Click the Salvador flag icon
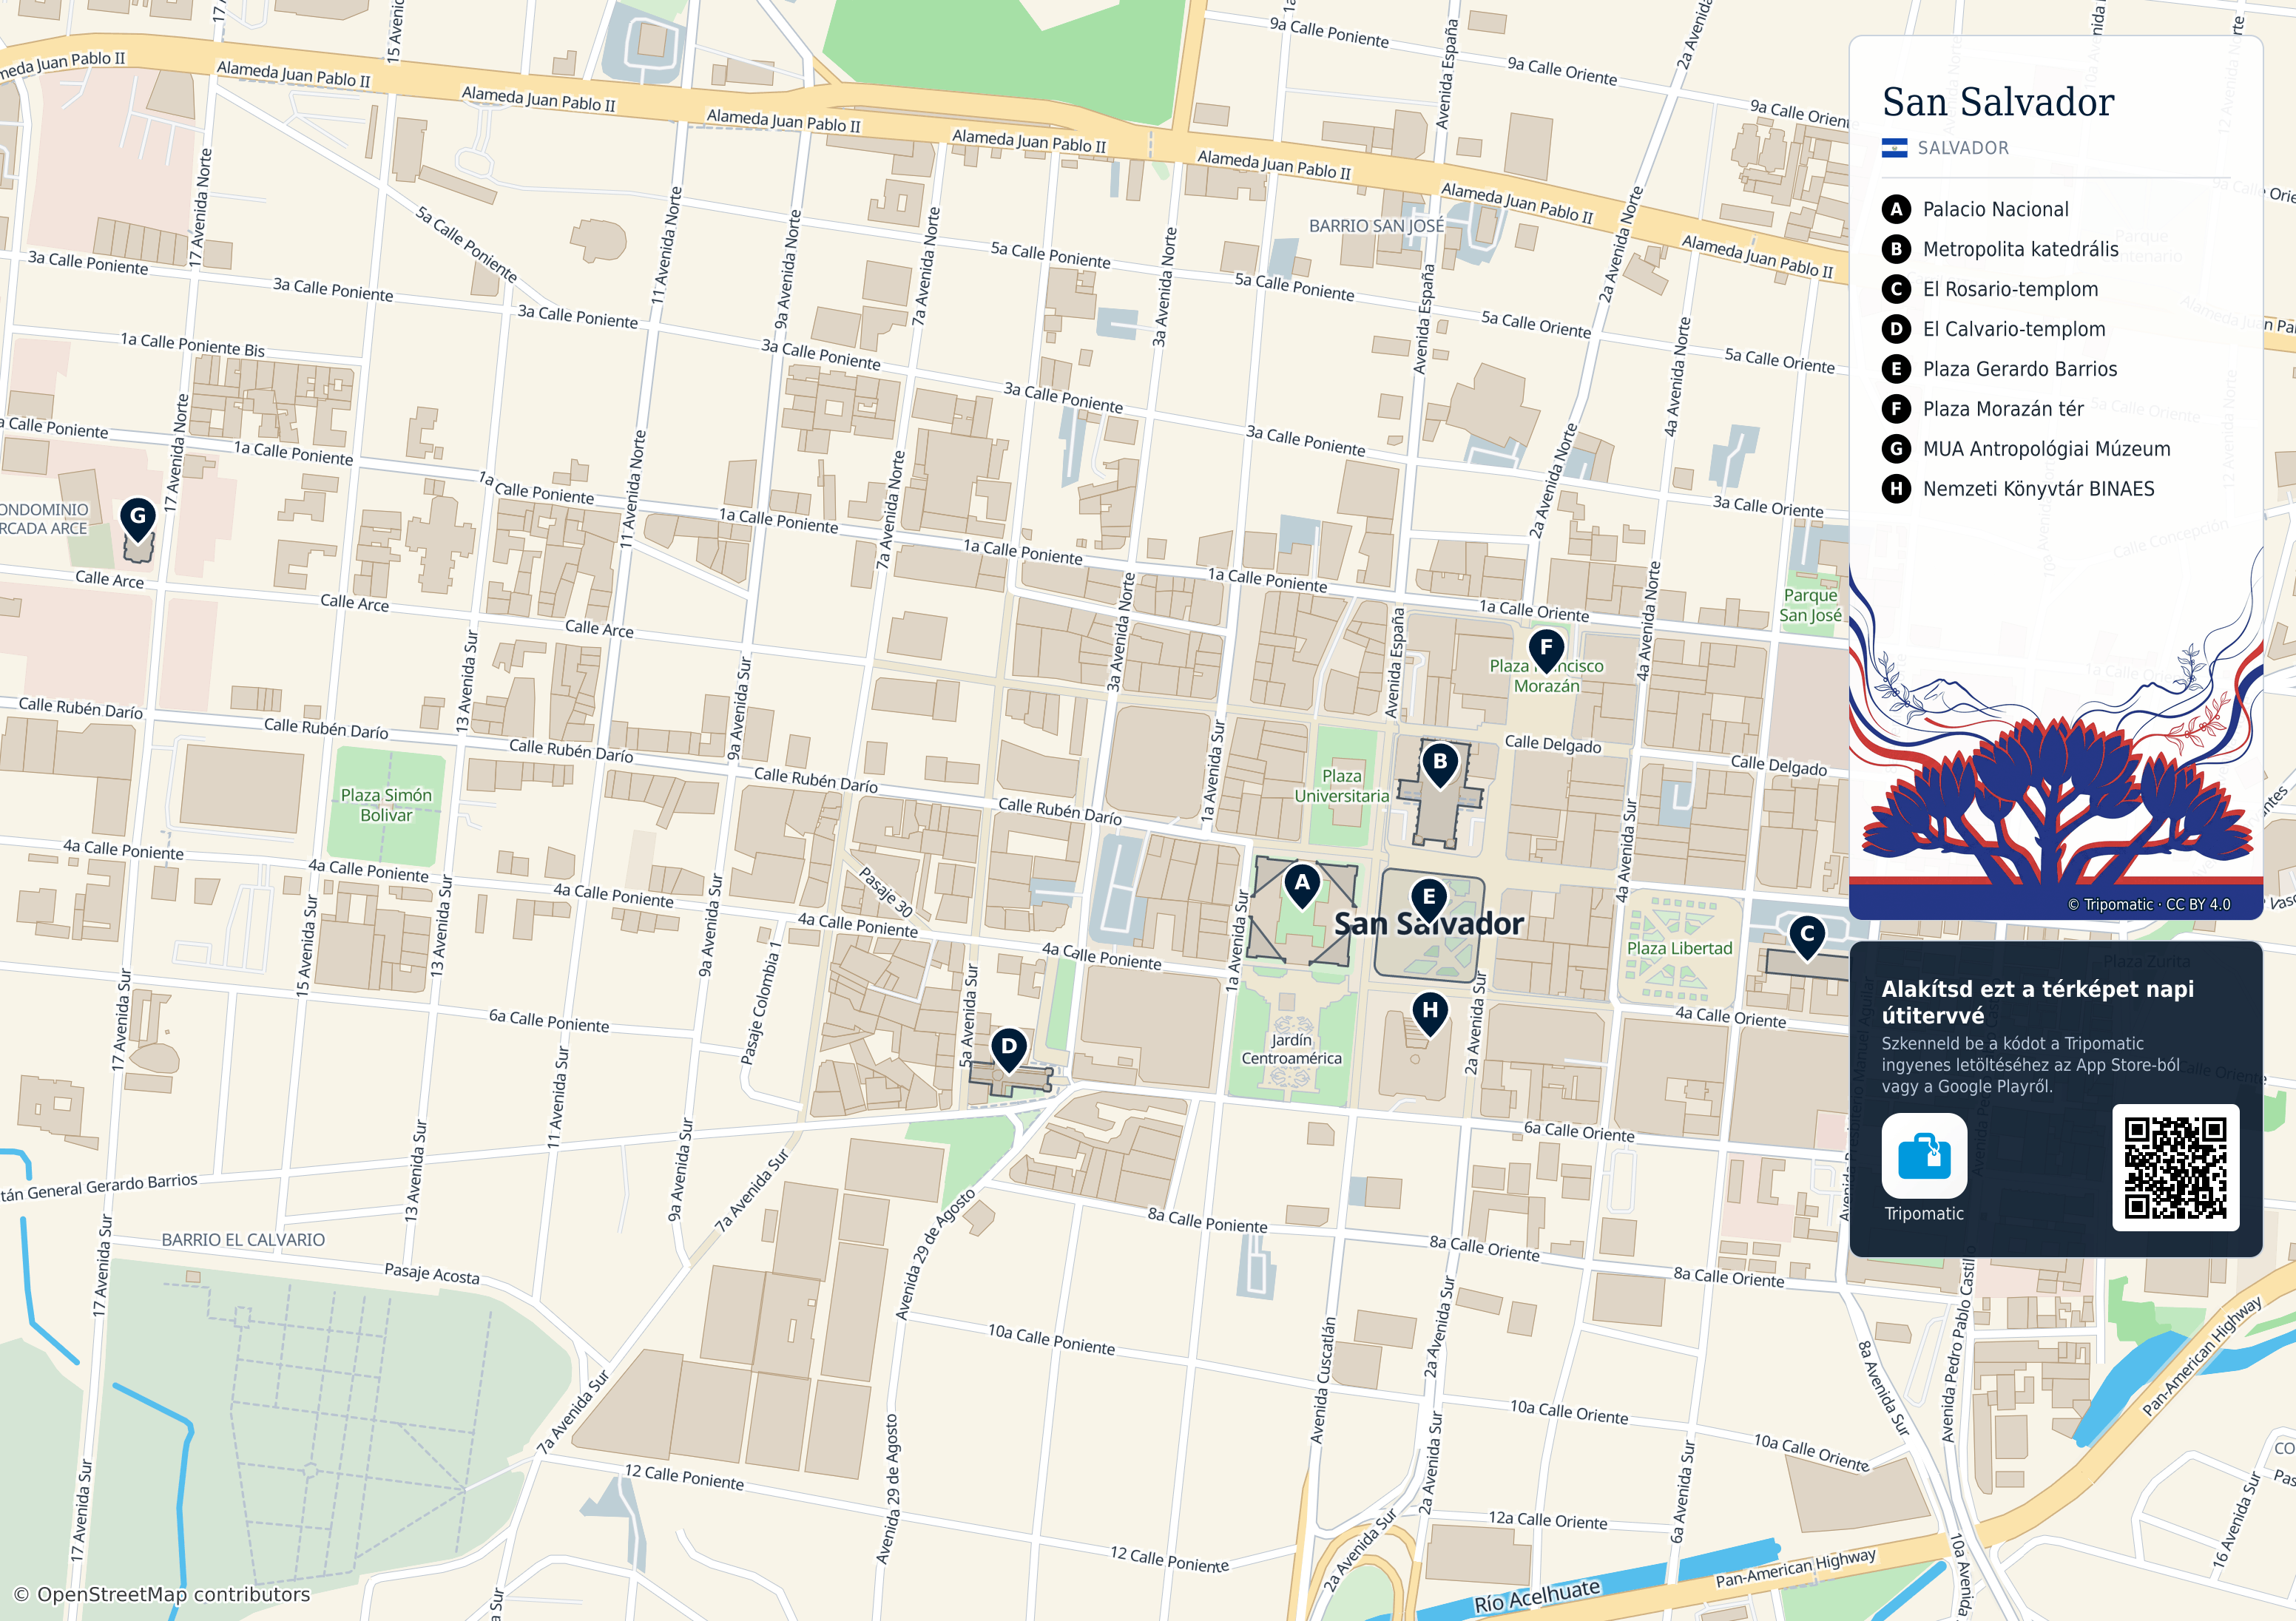The width and height of the screenshot is (2296, 1621). point(1894,148)
